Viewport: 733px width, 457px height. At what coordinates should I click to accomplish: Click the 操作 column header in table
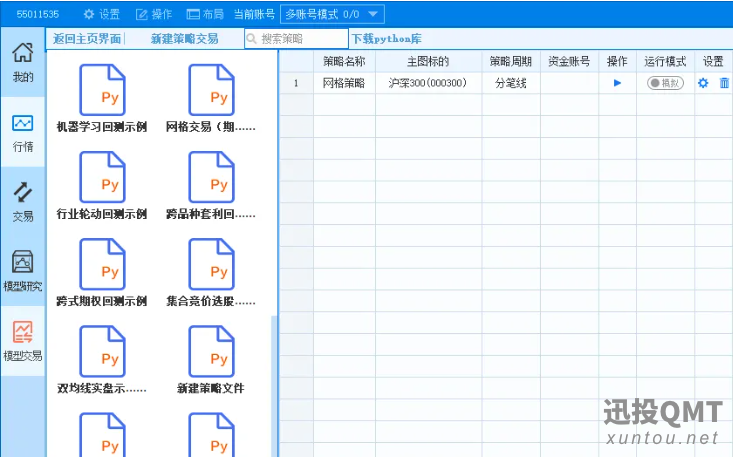click(617, 61)
